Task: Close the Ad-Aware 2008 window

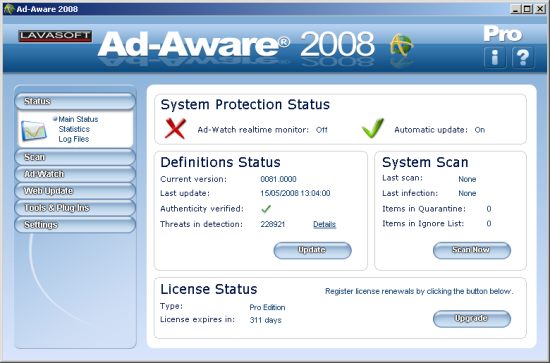Action: (x=539, y=9)
